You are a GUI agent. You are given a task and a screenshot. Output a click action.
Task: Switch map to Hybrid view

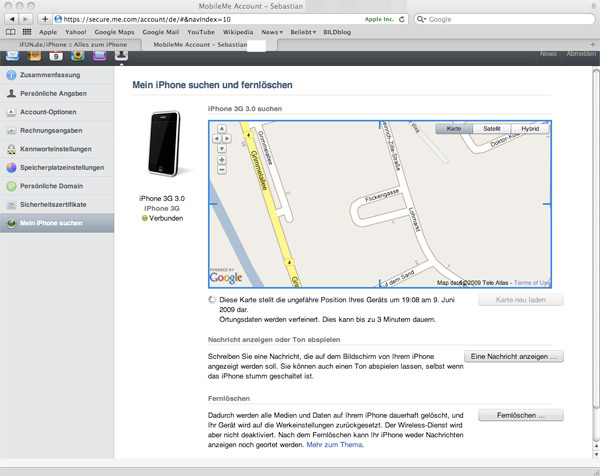click(x=530, y=129)
